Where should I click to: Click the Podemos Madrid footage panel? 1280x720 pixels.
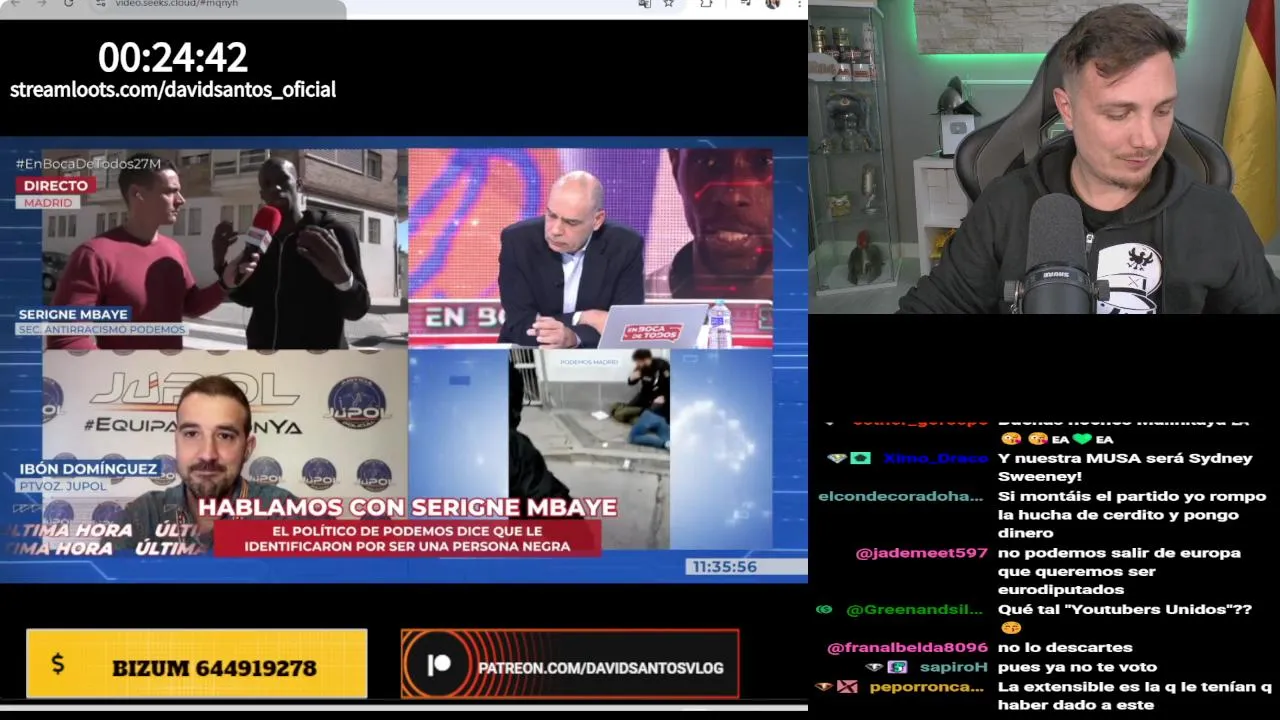pos(590,448)
